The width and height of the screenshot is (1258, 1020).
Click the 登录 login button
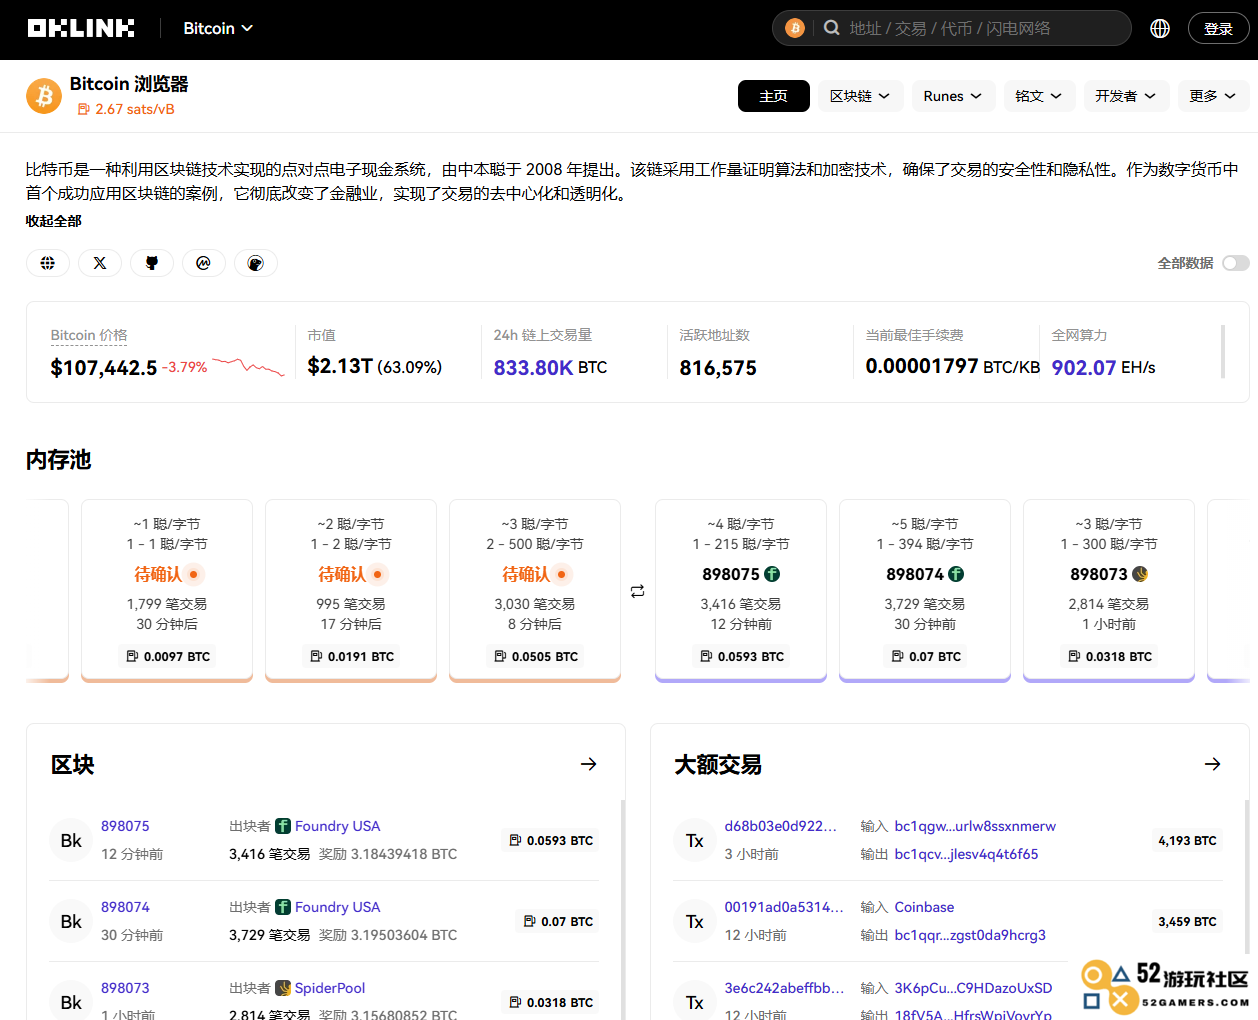pyautogui.click(x=1219, y=28)
